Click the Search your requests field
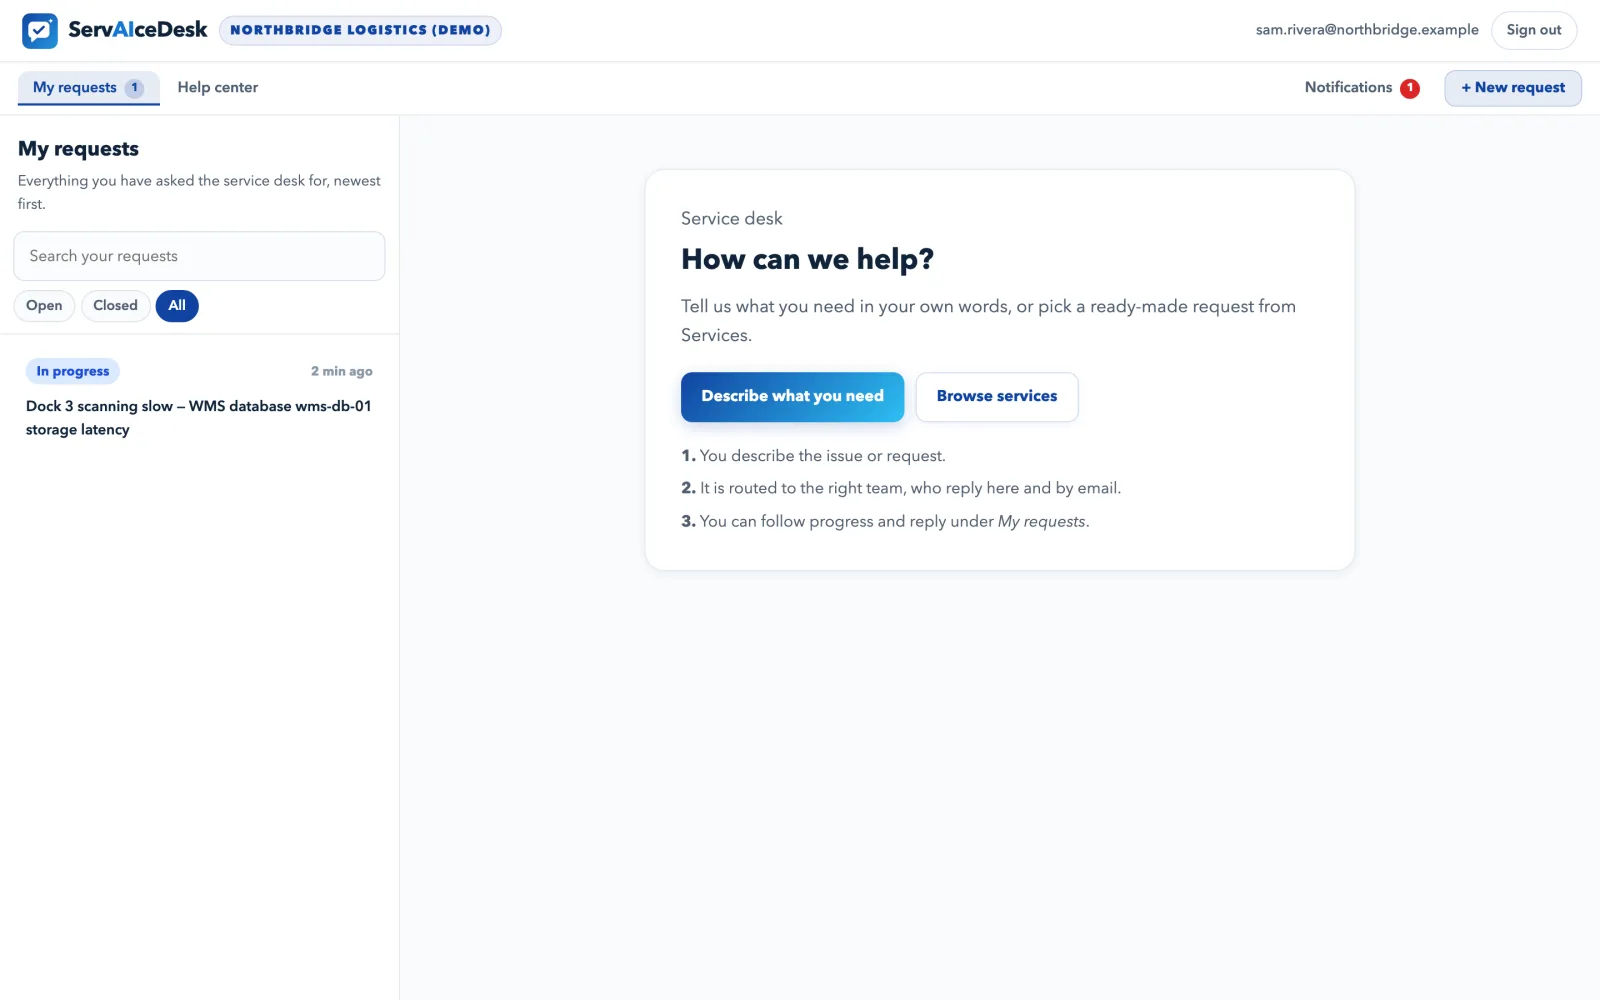This screenshot has width=1600, height=1000. pos(199,256)
